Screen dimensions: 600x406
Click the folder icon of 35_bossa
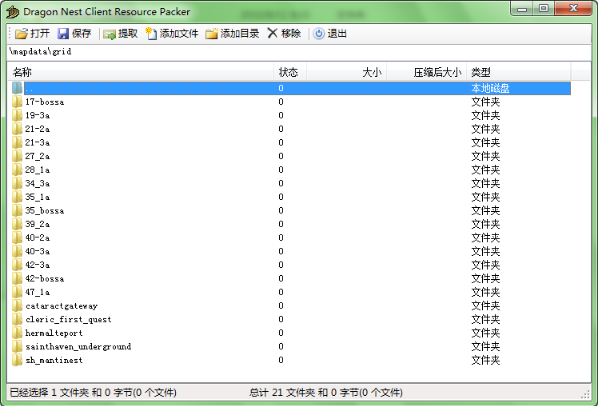pyautogui.click(x=17, y=210)
